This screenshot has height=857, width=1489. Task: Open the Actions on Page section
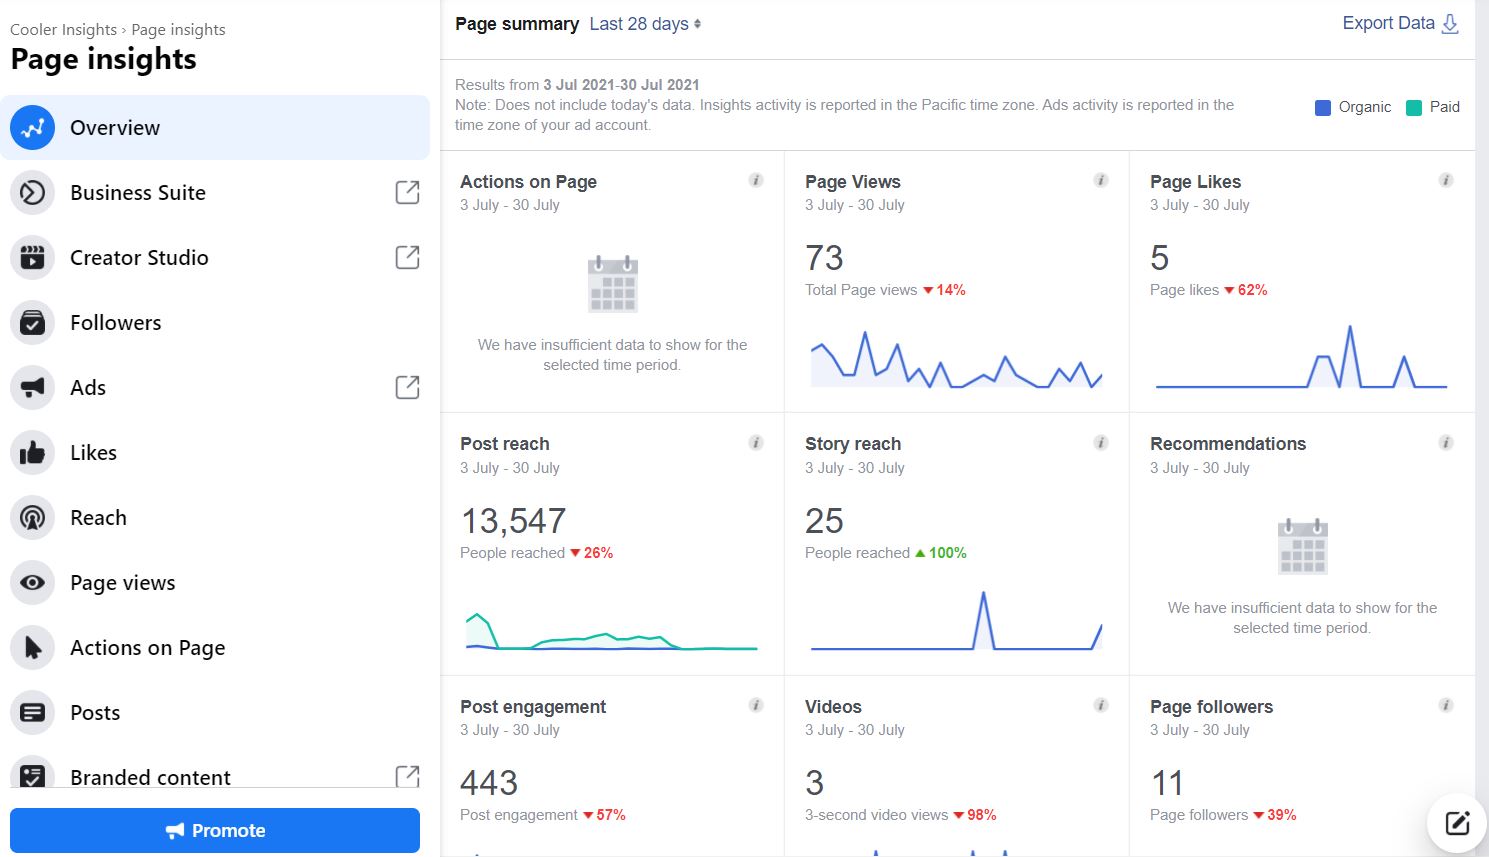147,647
